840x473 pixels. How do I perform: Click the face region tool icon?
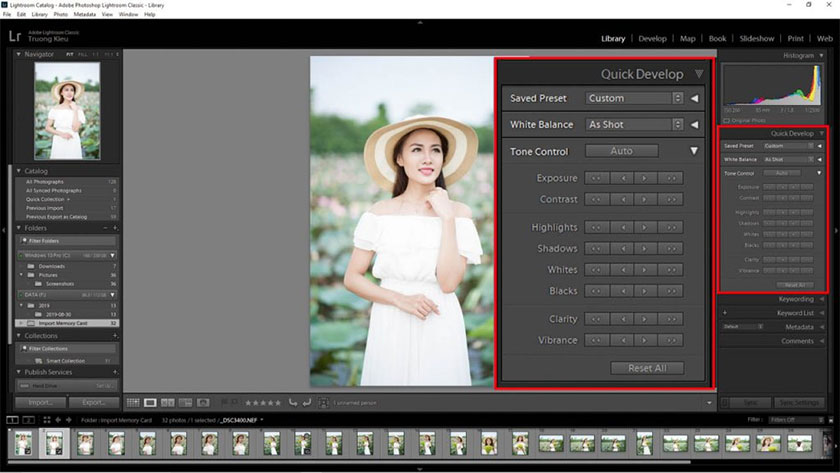pos(323,402)
